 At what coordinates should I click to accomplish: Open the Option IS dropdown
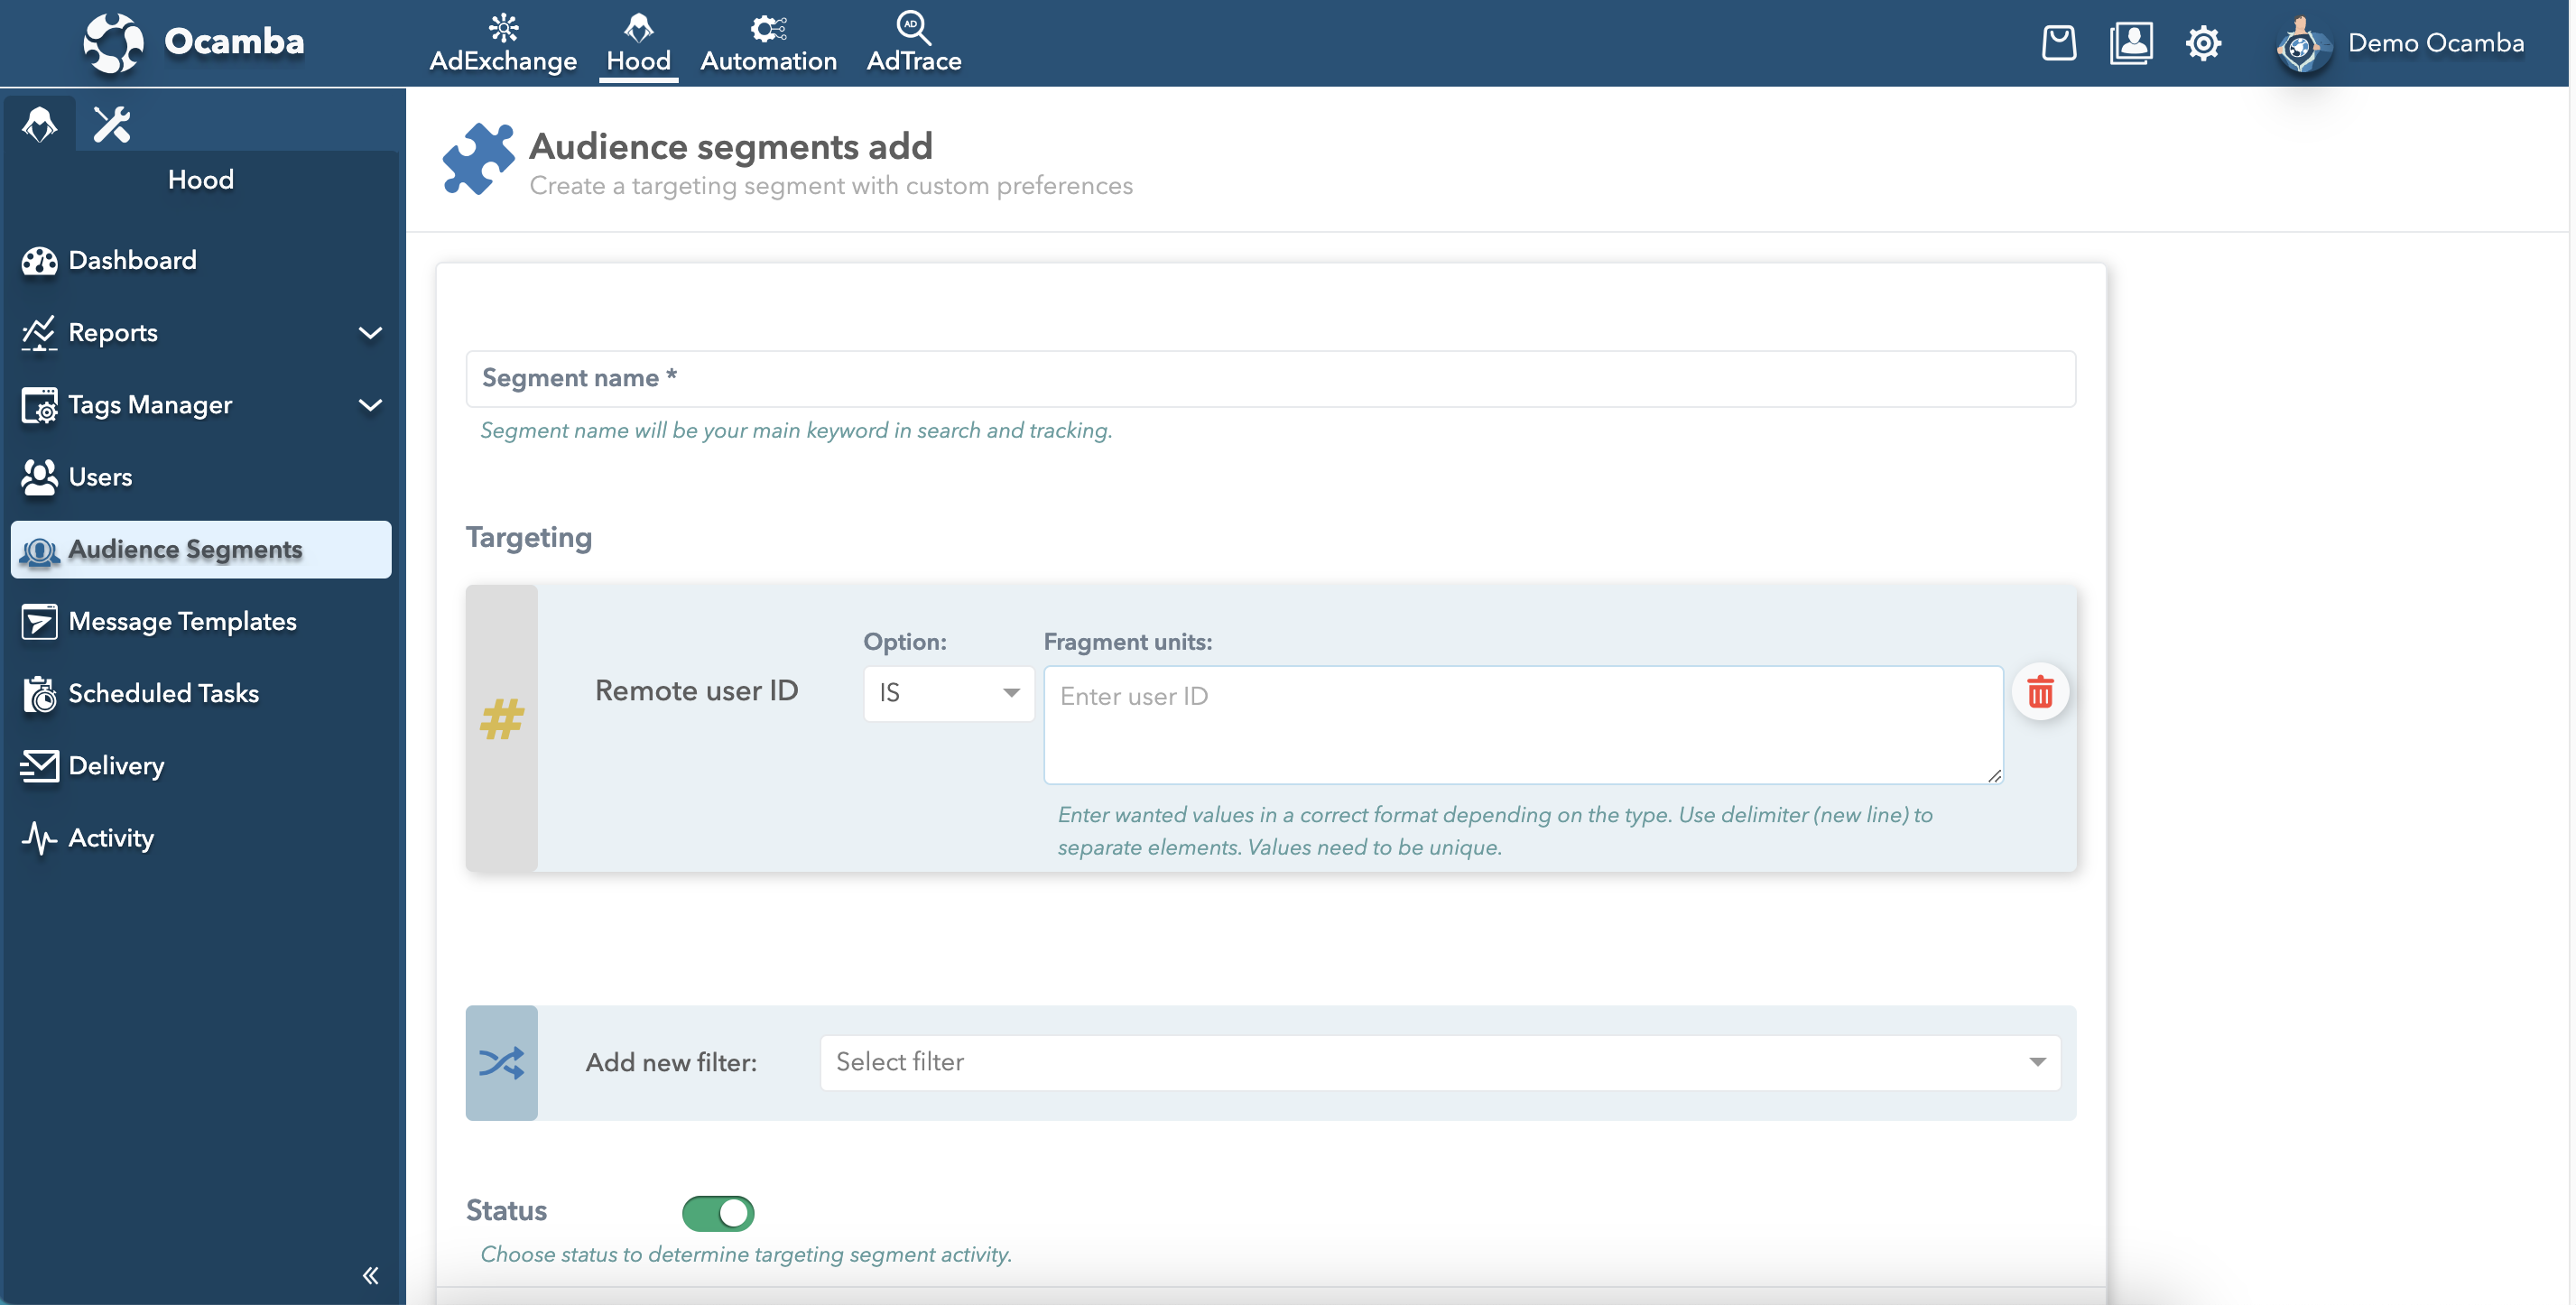[949, 692]
